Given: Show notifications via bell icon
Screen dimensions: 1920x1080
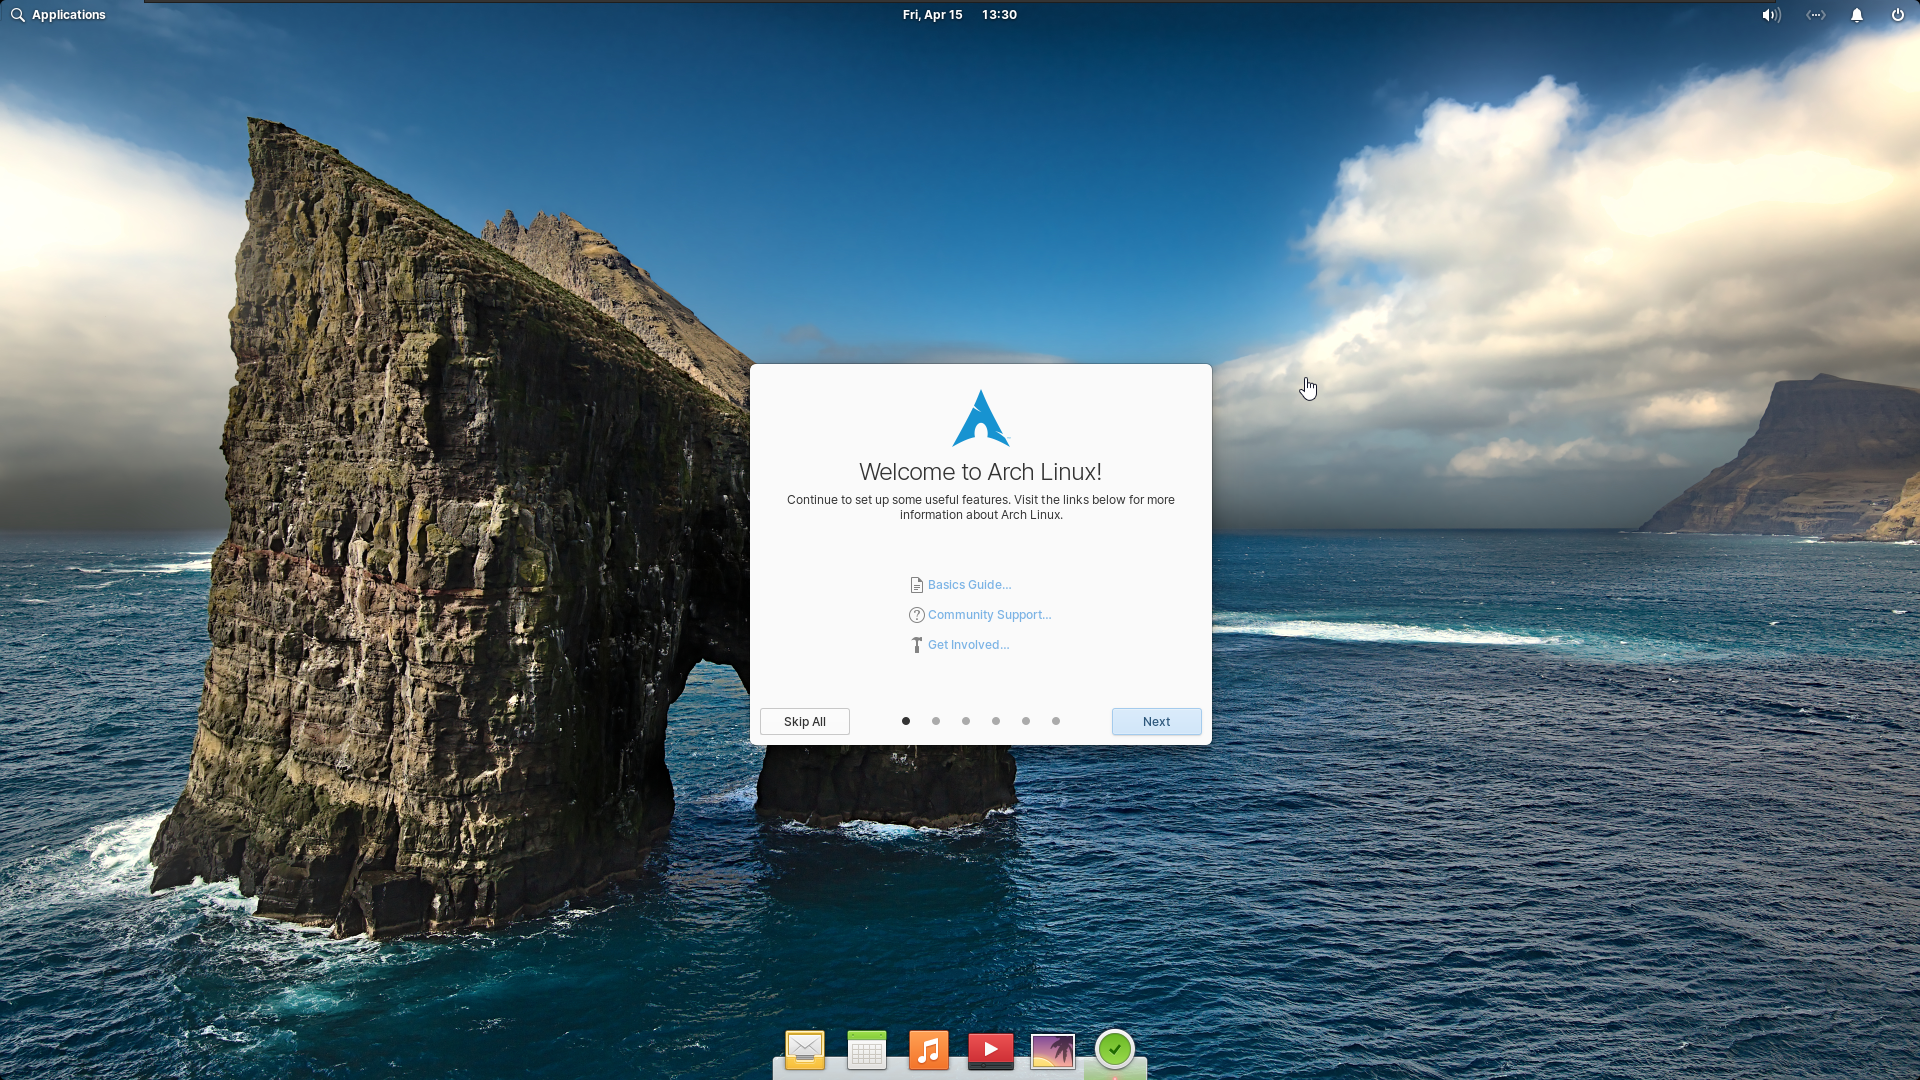Looking at the screenshot, I should (1857, 15).
